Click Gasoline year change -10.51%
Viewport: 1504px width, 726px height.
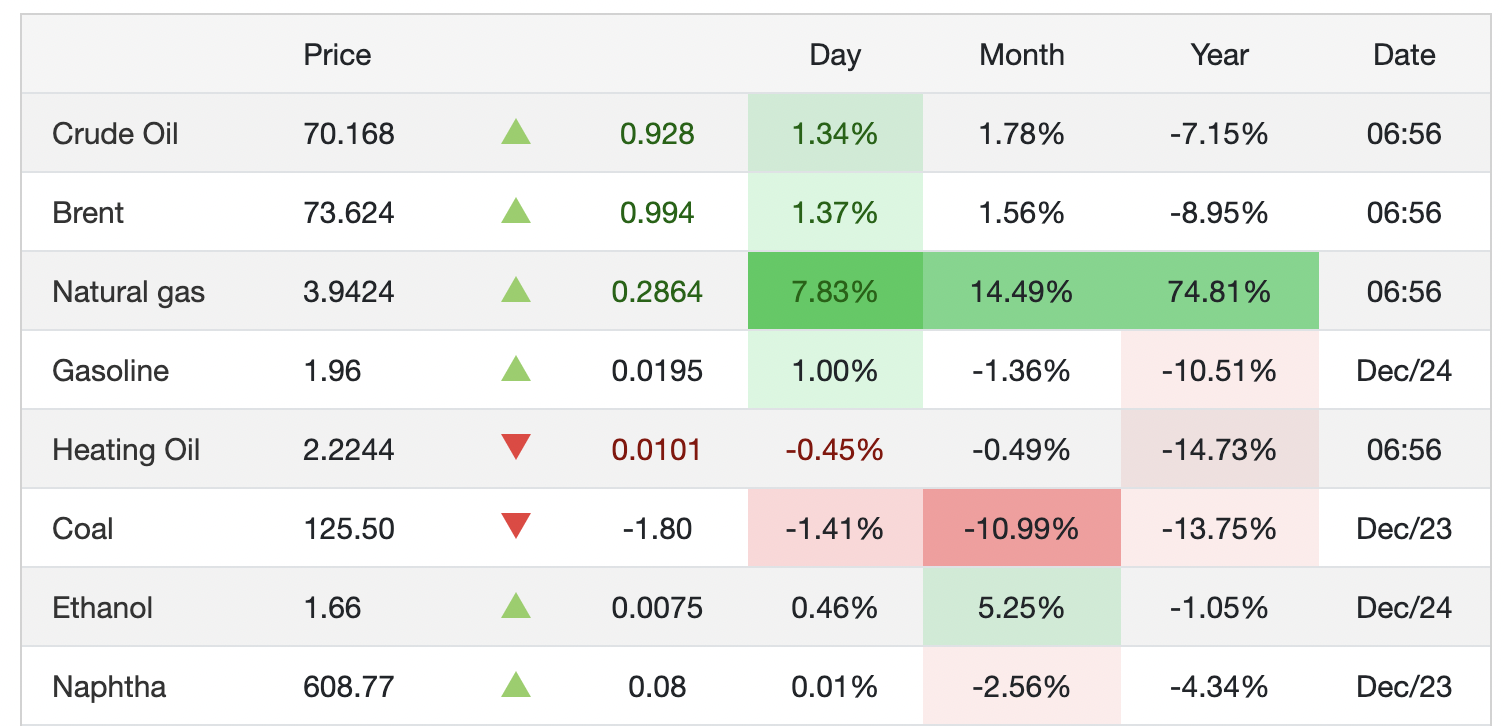coord(1220,371)
